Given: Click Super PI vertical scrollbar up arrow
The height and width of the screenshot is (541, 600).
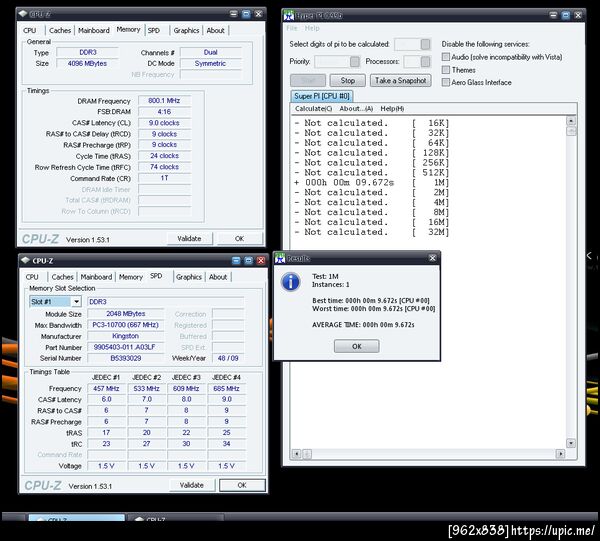Looking at the screenshot, I should [x=571, y=121].
